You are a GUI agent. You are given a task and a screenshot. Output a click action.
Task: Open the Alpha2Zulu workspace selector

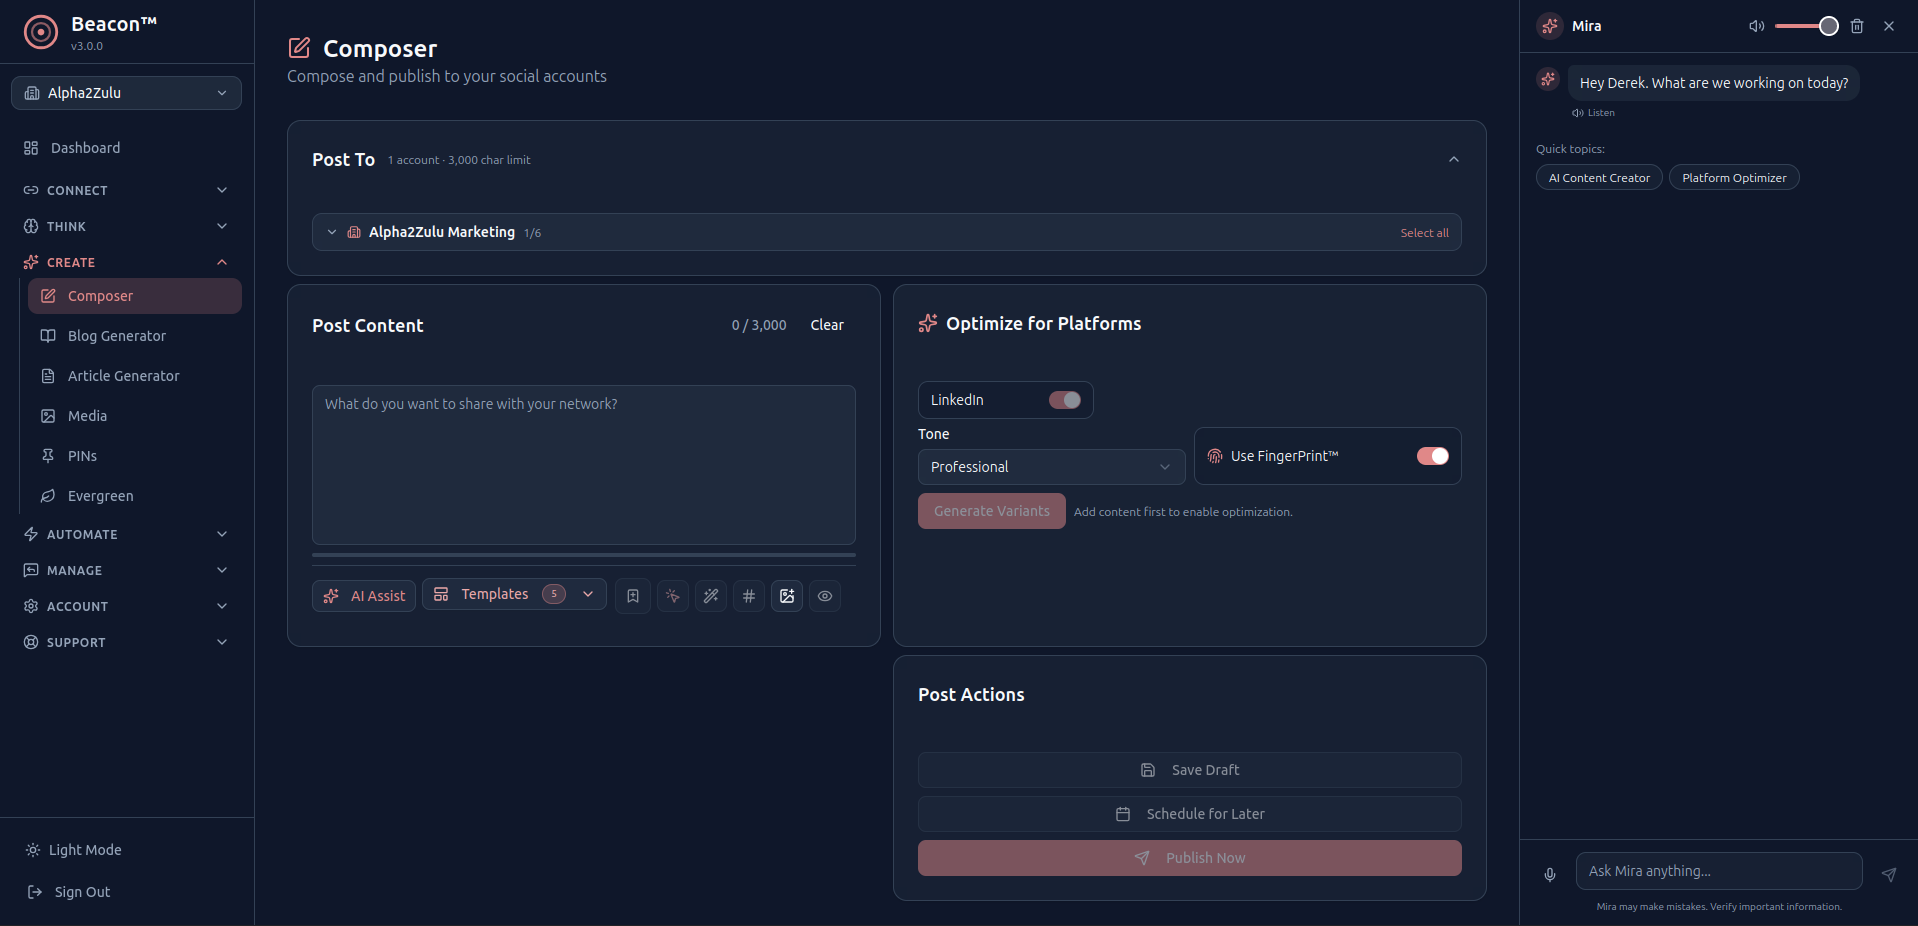tap(126, 93)
